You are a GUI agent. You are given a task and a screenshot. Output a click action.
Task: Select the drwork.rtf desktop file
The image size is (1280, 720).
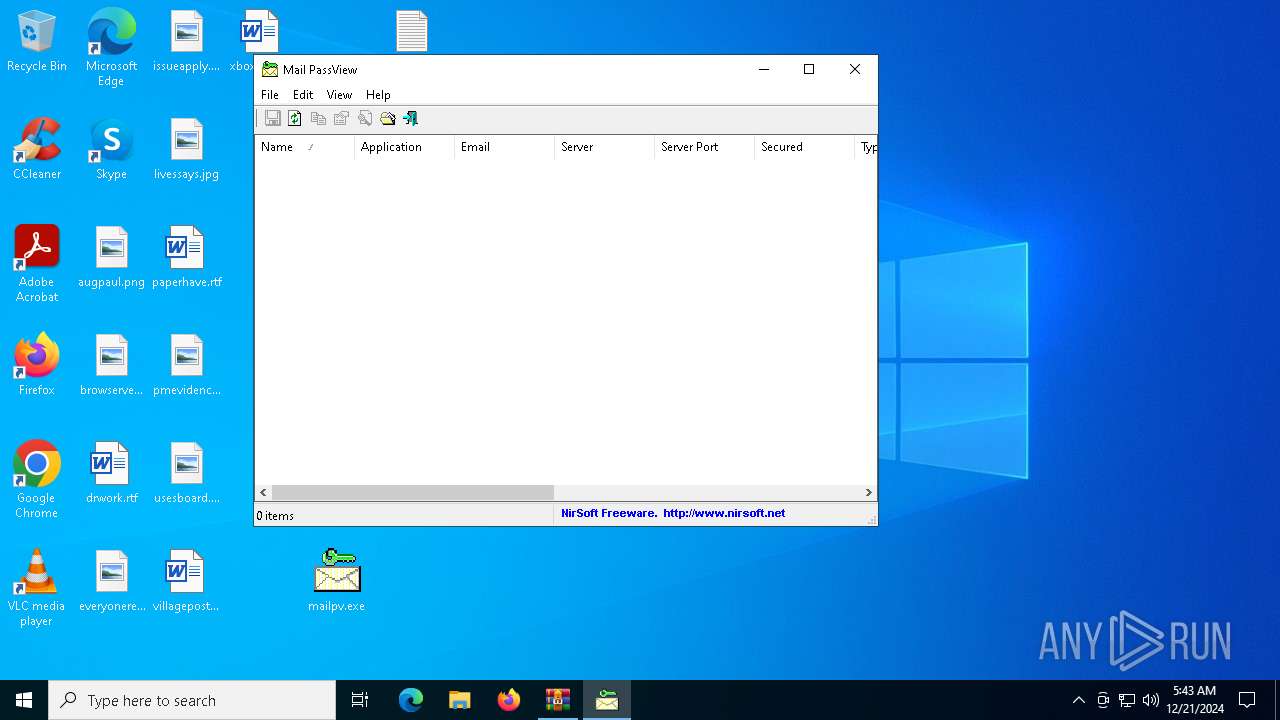111,473
